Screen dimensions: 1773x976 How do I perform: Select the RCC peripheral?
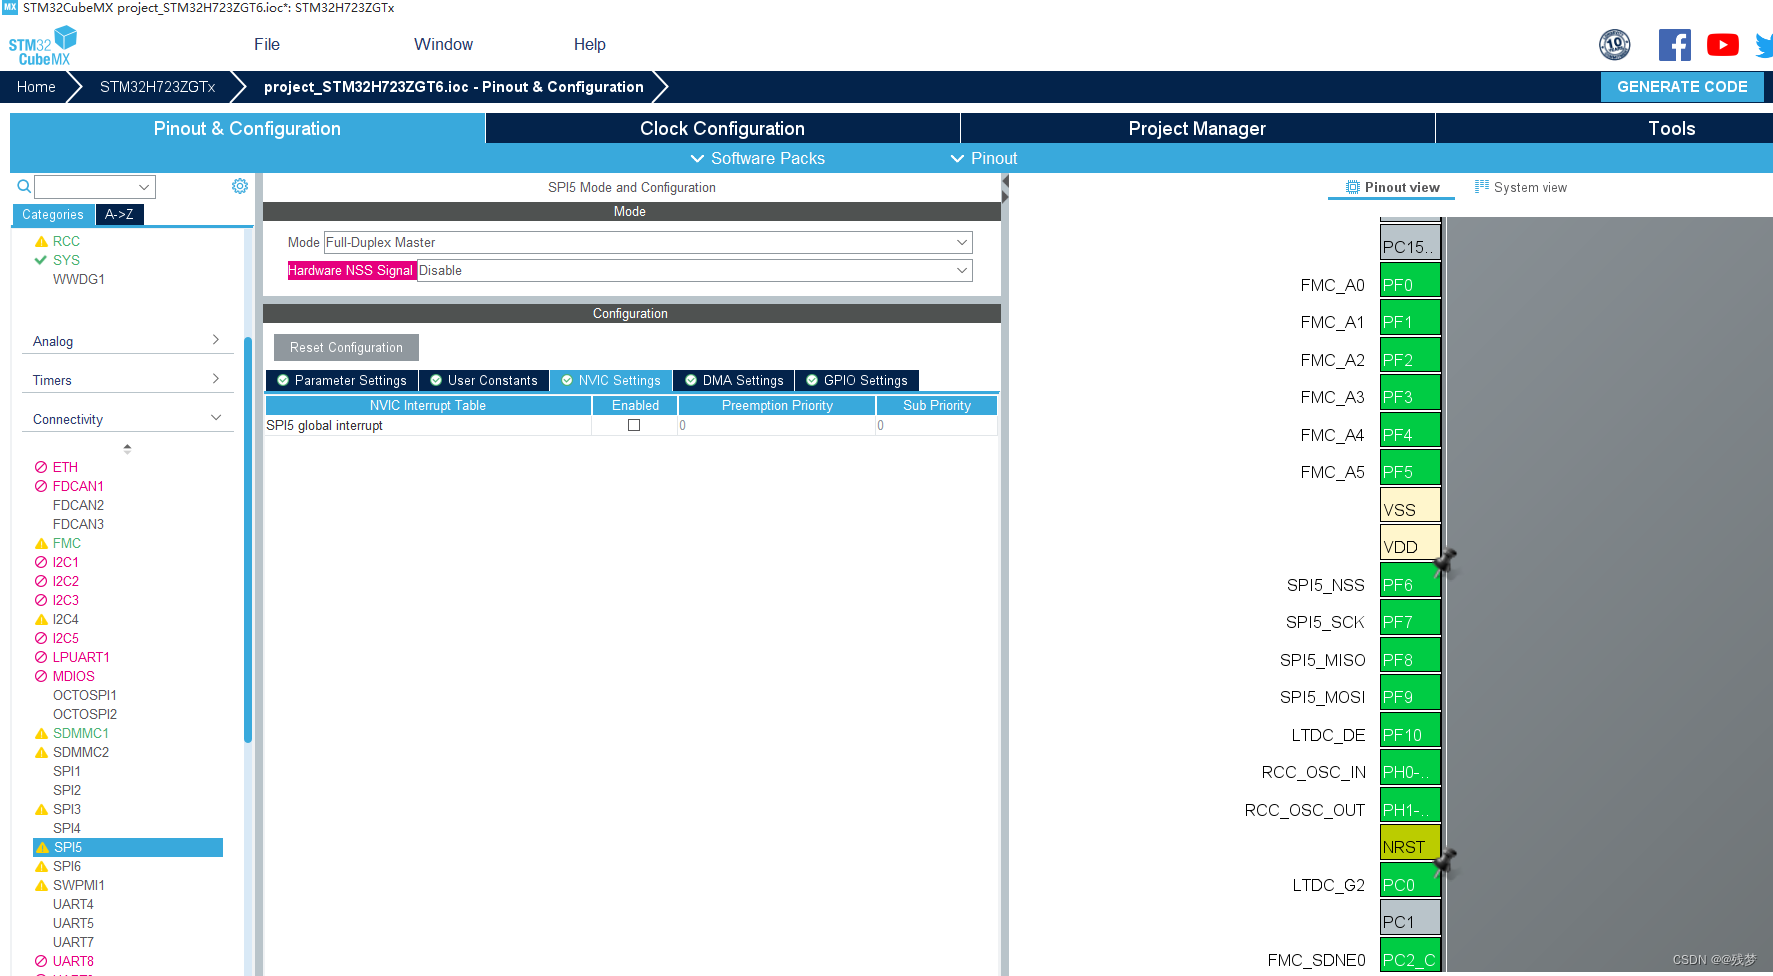tap(66, 241)
